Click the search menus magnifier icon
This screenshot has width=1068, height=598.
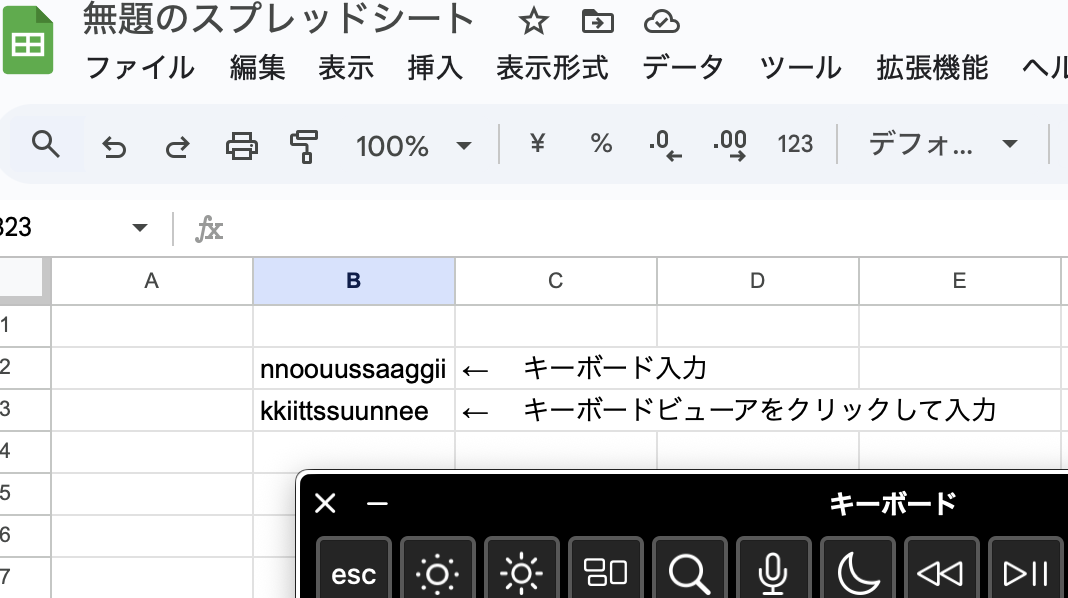point(45,145)
